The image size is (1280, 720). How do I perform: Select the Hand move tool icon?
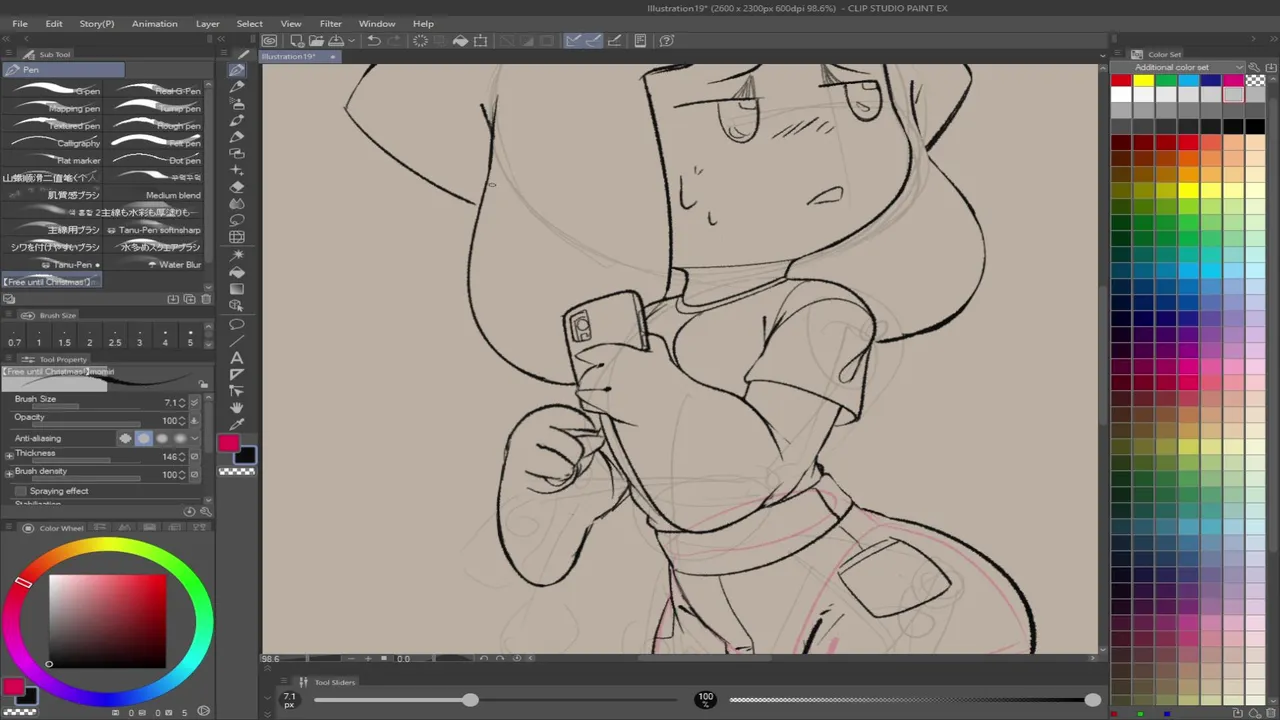pos(237,408)
